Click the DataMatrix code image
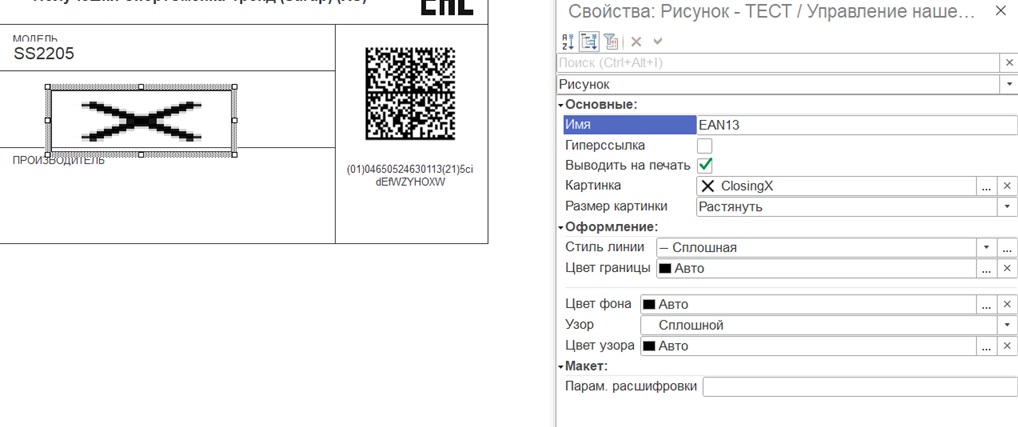The image size is (1018, 427). click(410, 93)
